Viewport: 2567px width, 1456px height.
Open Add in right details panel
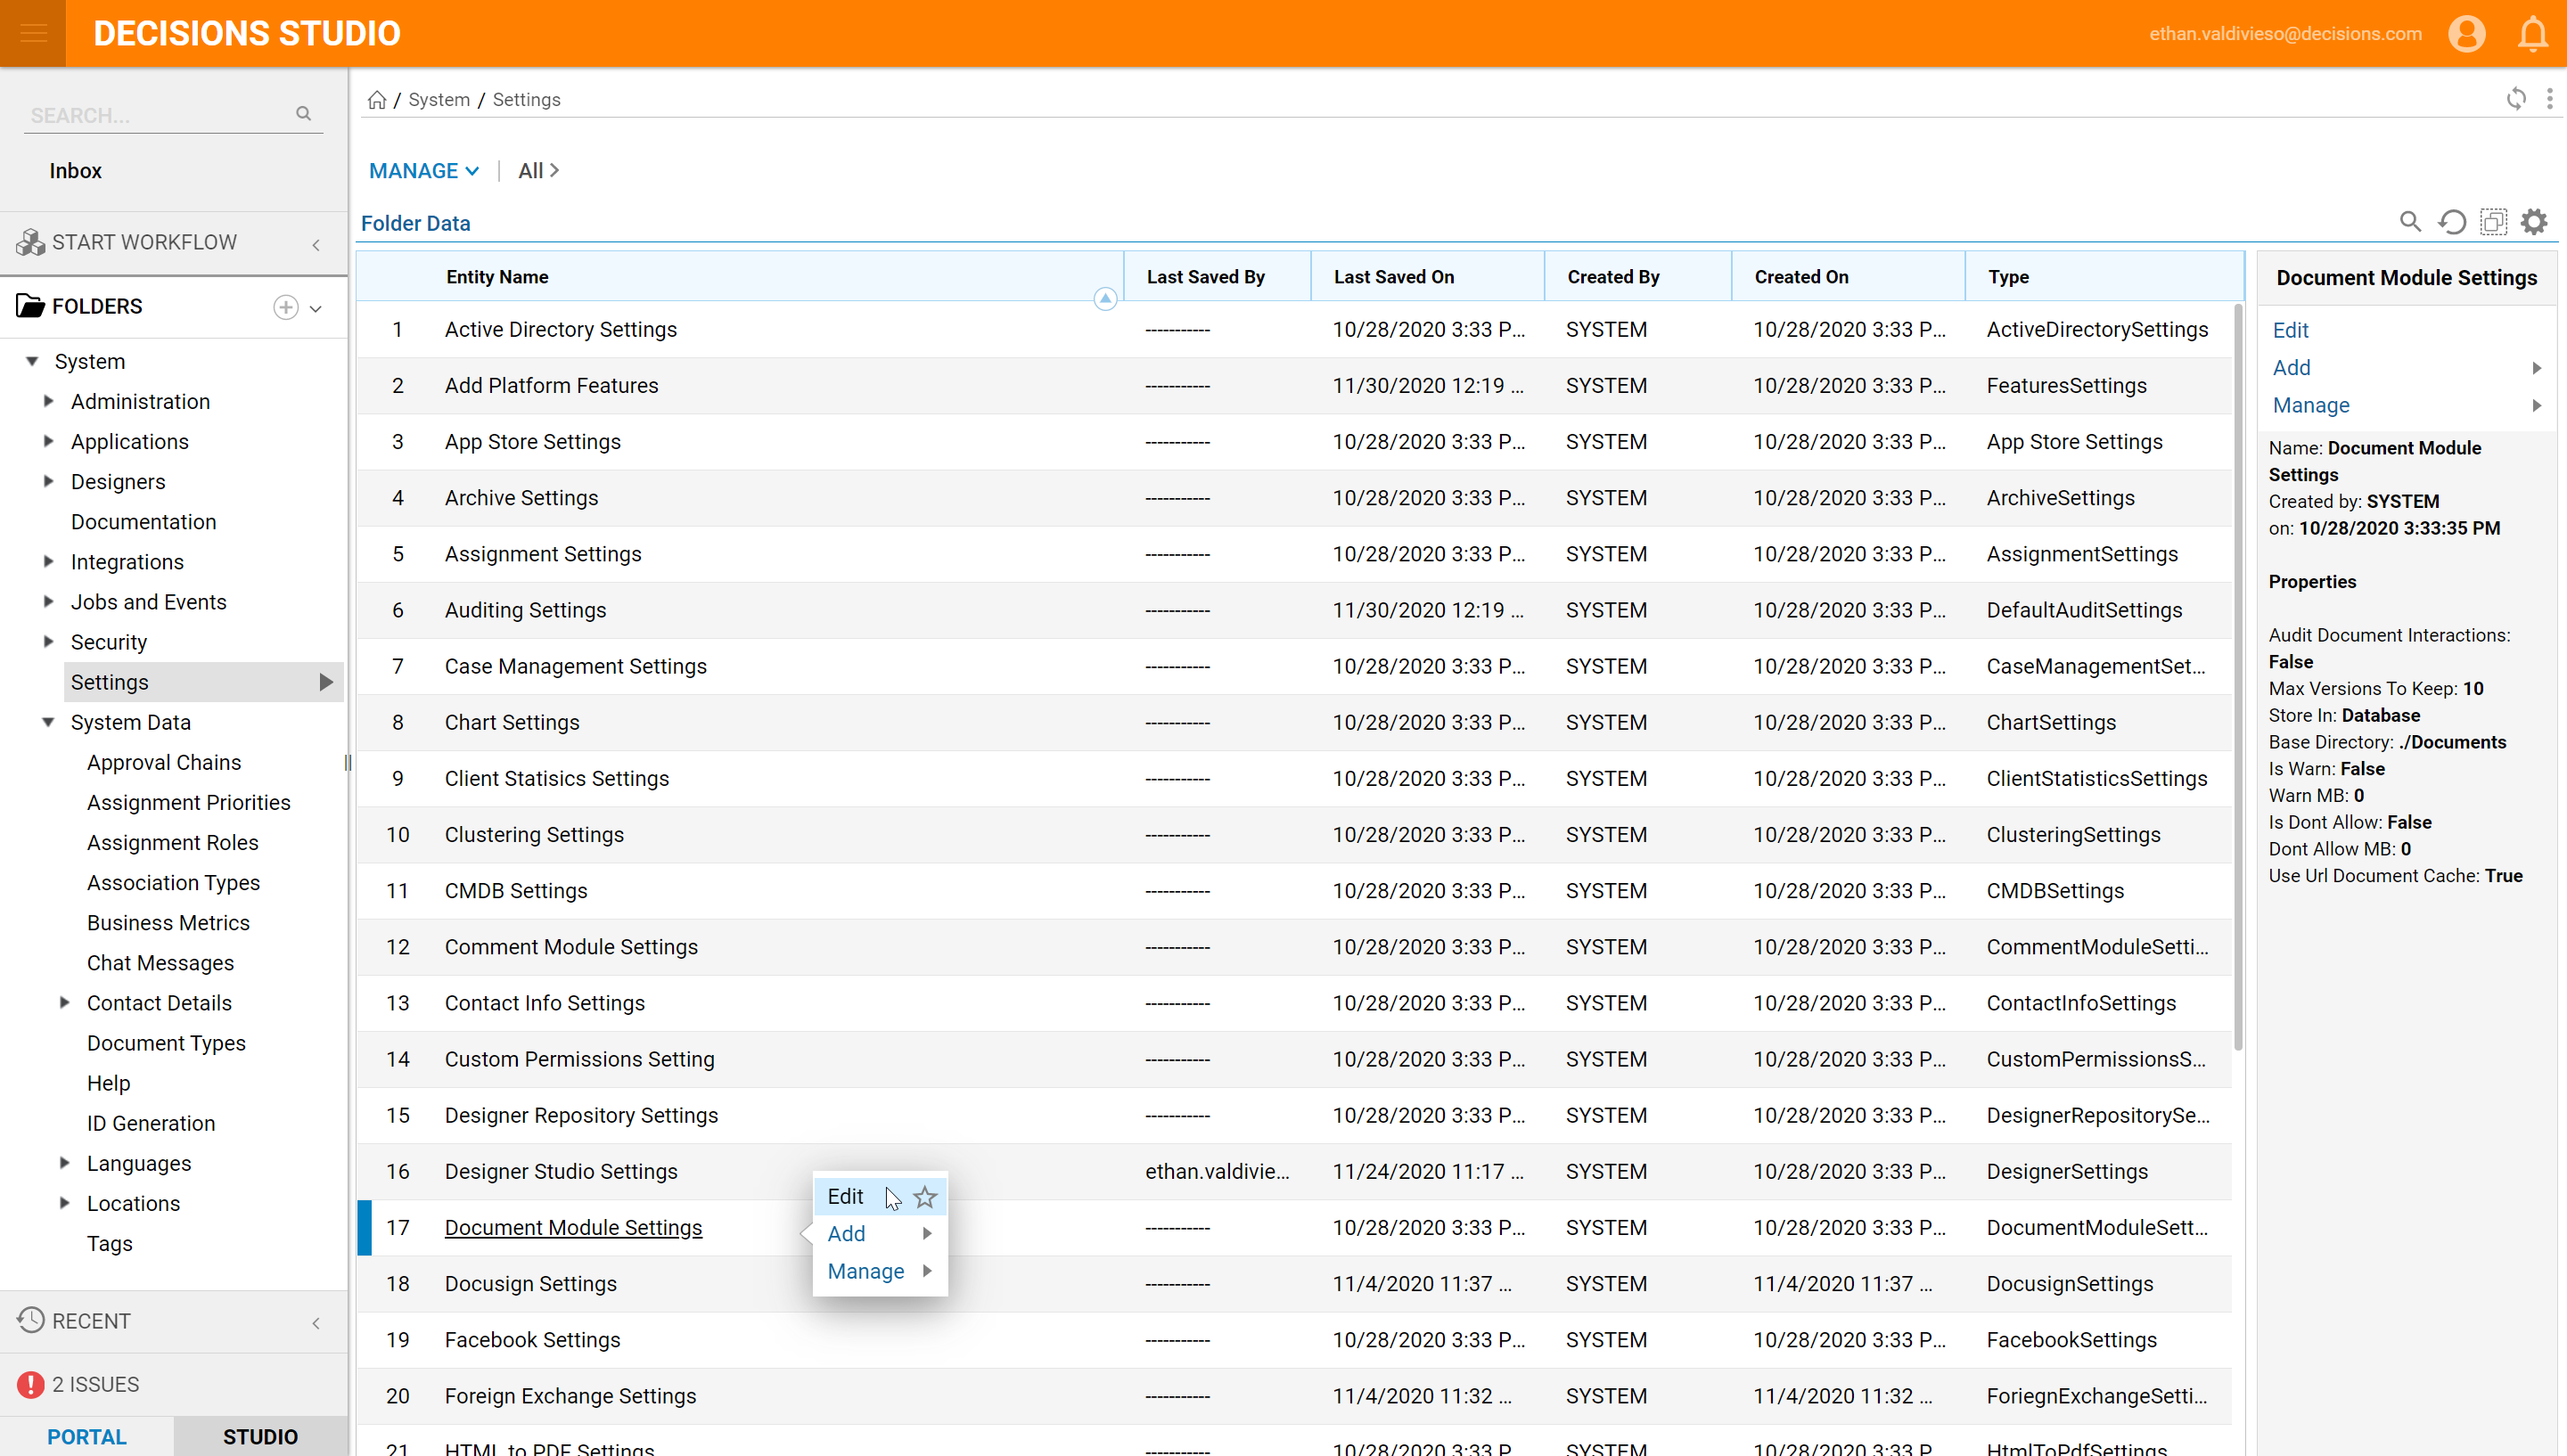2406,368
